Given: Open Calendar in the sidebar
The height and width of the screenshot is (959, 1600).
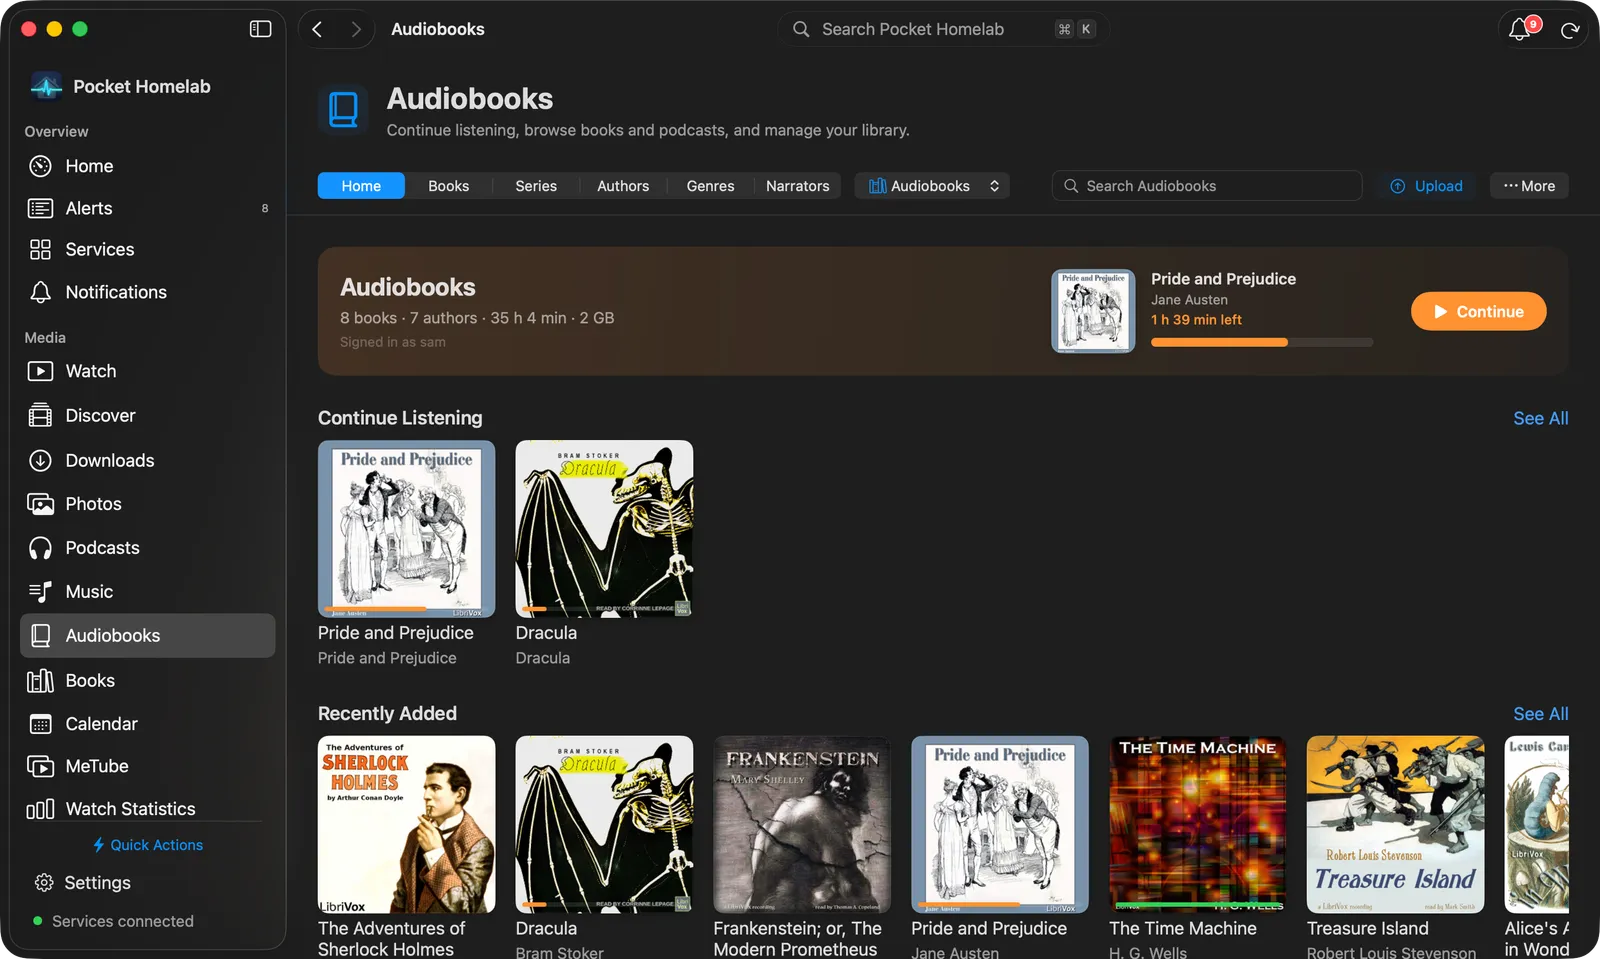Looking at the screenshot, I should (148, 723).
